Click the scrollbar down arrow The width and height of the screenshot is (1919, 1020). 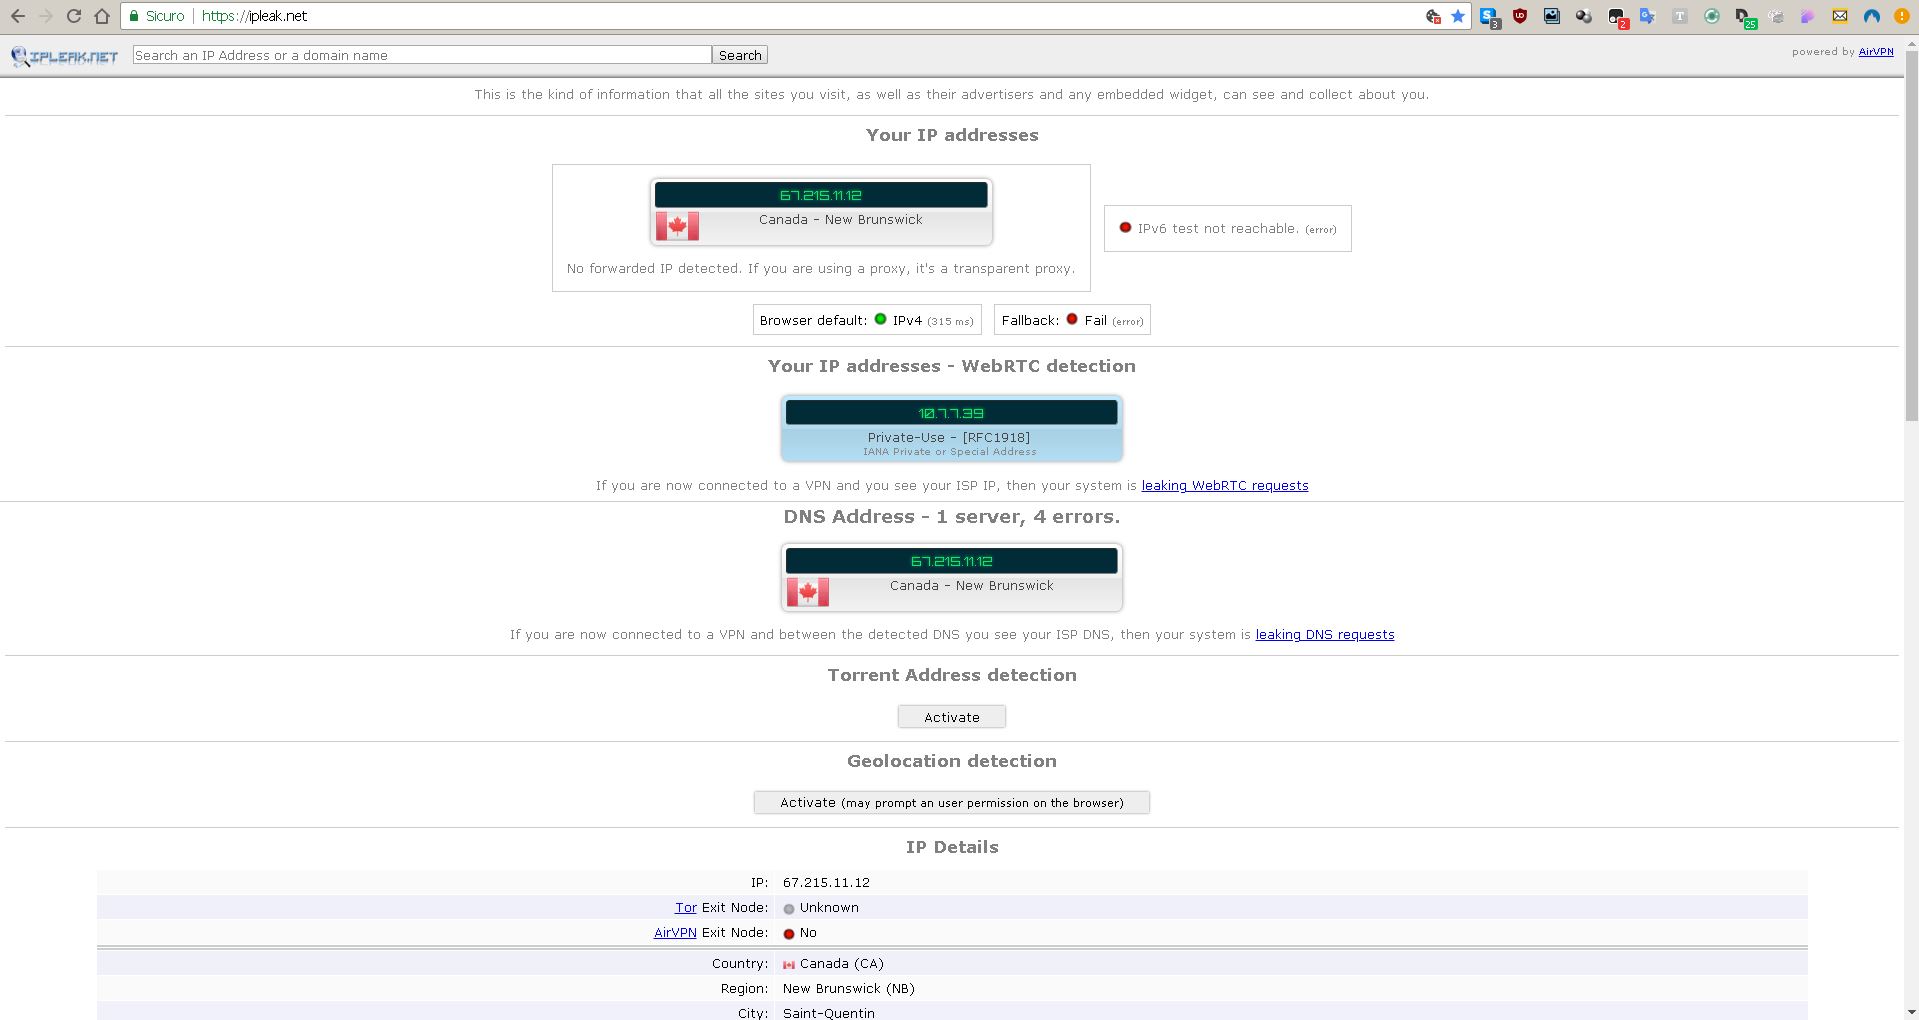[x=1911, y=1012]
